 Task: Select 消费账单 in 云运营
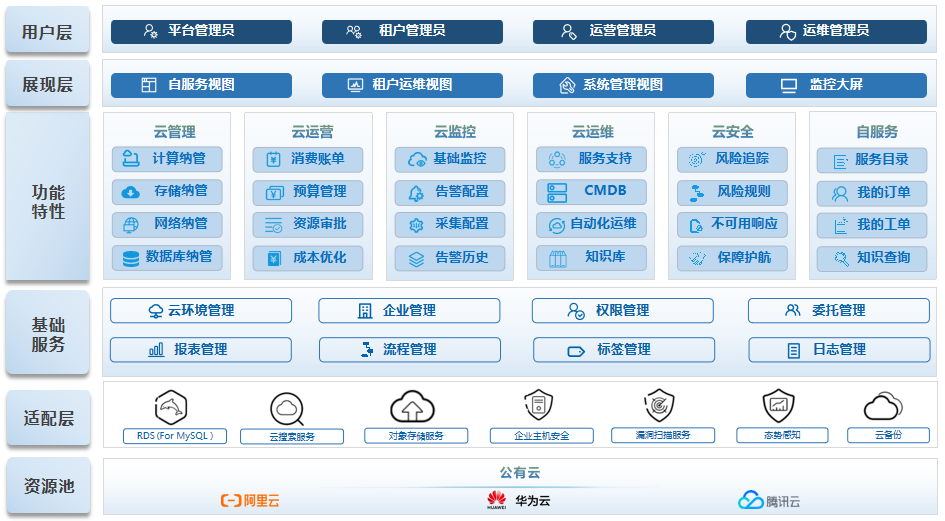coord(307,159)
